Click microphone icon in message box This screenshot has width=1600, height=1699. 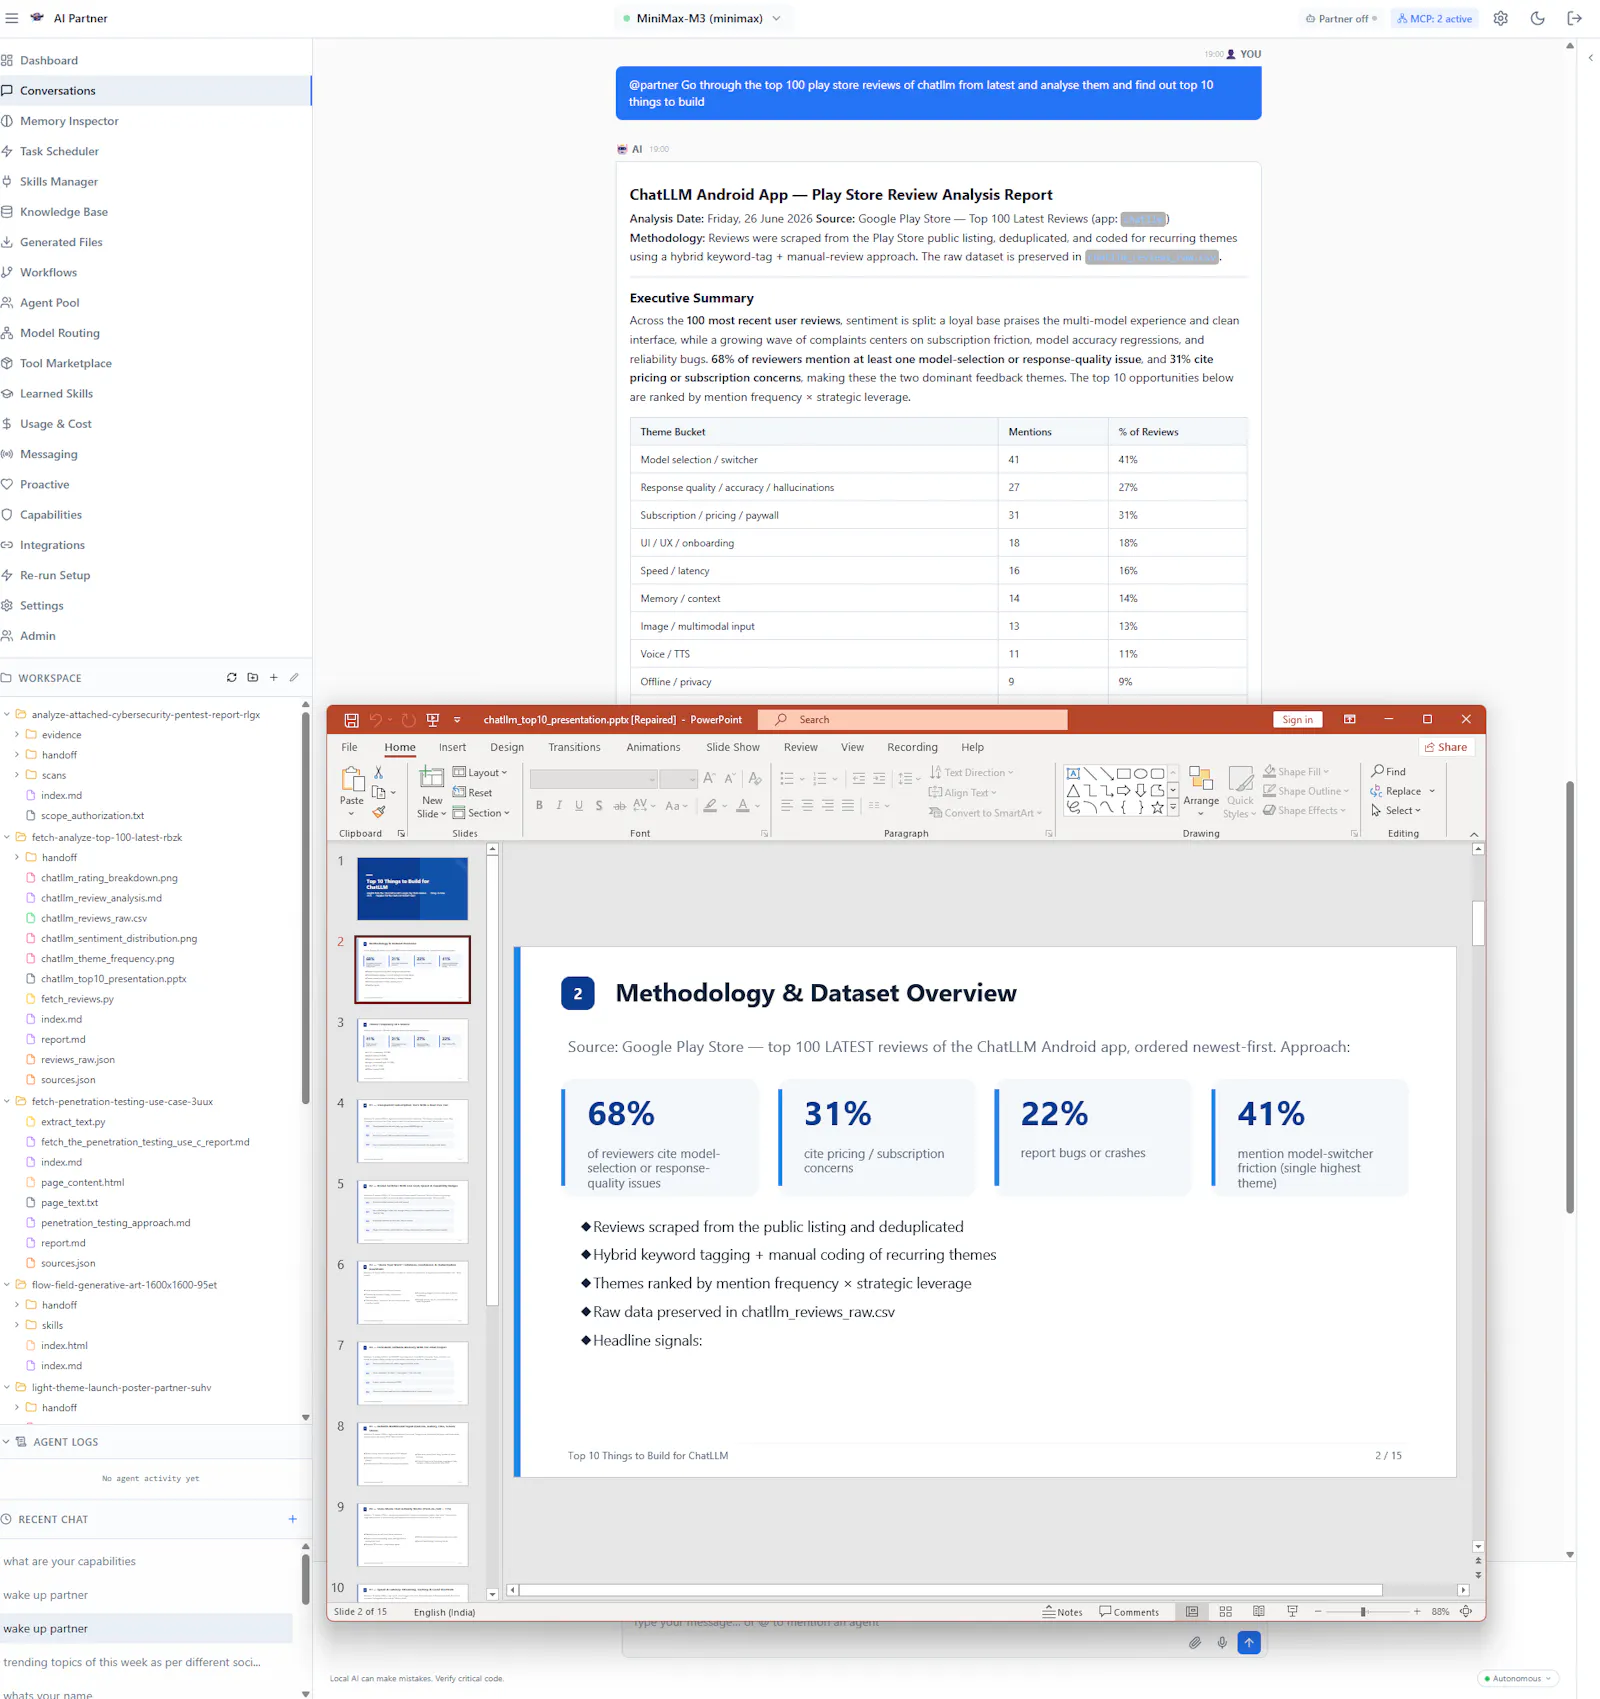coord(1222,1642)
